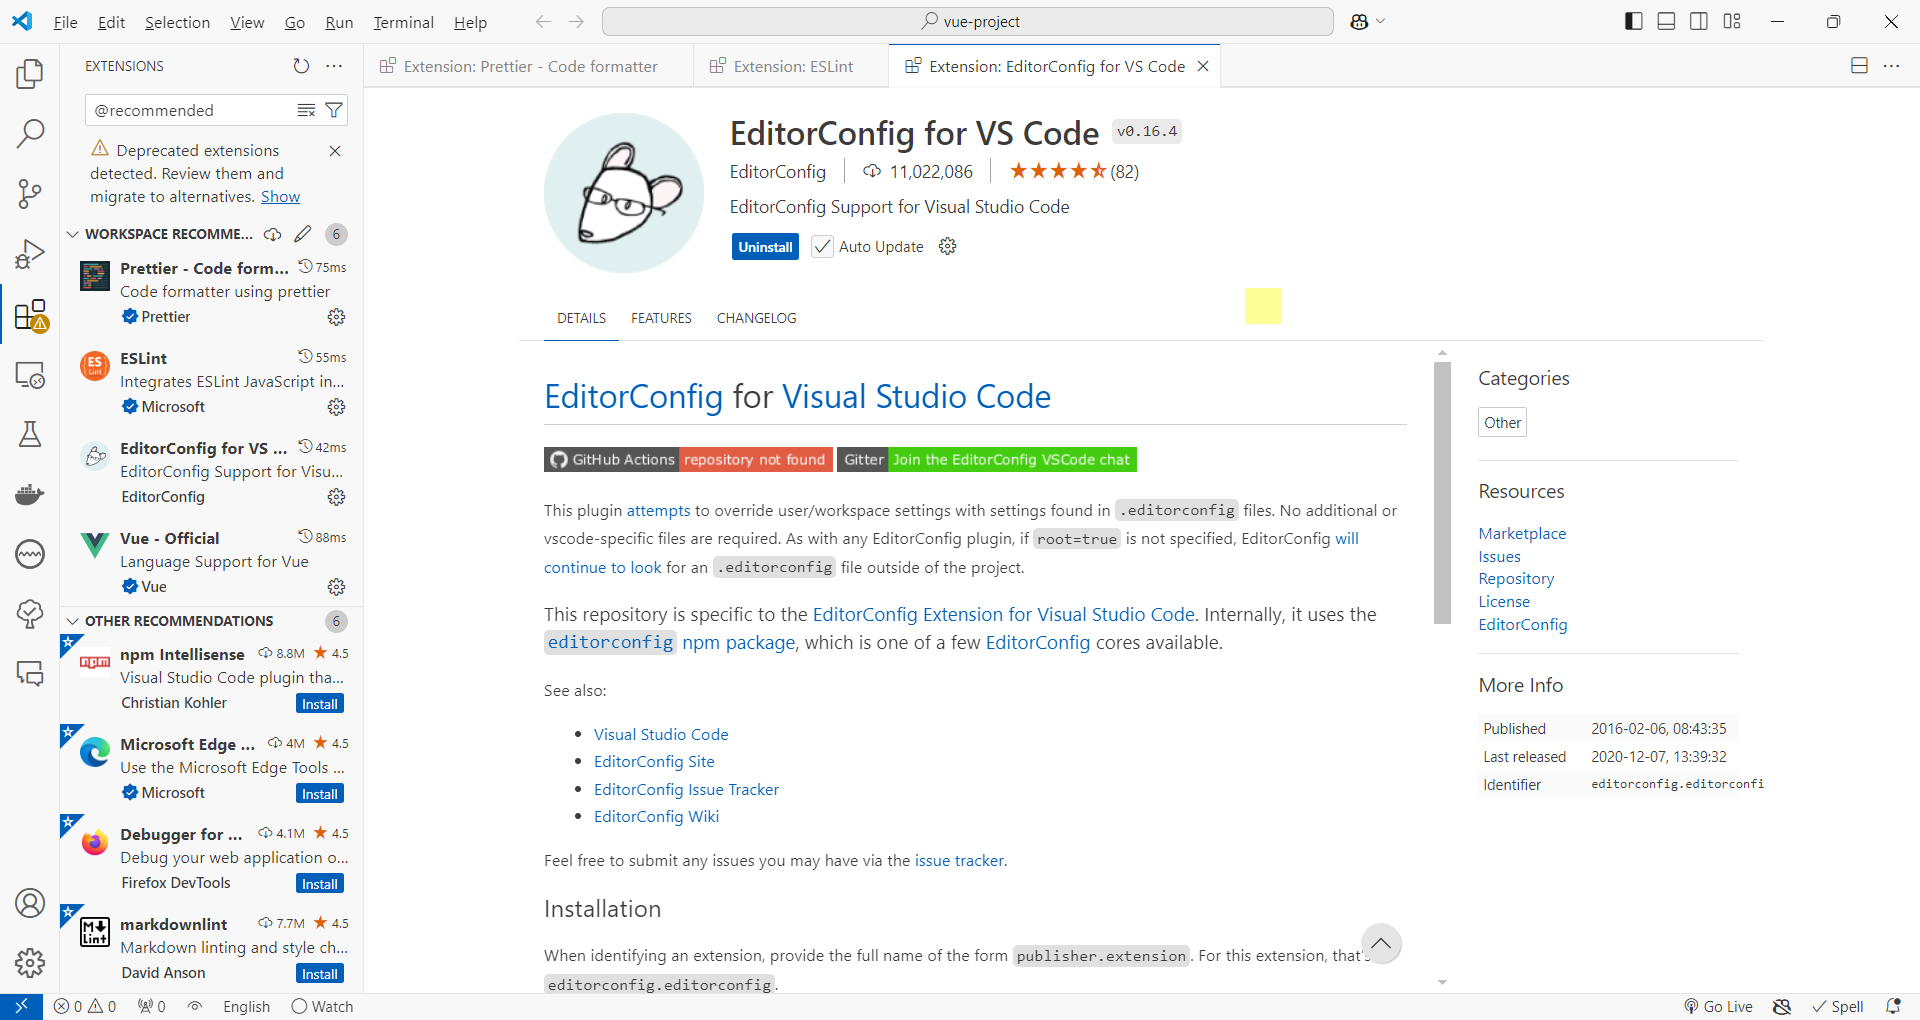This screenshot has width=1920, height=1020.
Task: Open the extensions filter funnel
Action: pyautogui.click(x=334, y=110)
